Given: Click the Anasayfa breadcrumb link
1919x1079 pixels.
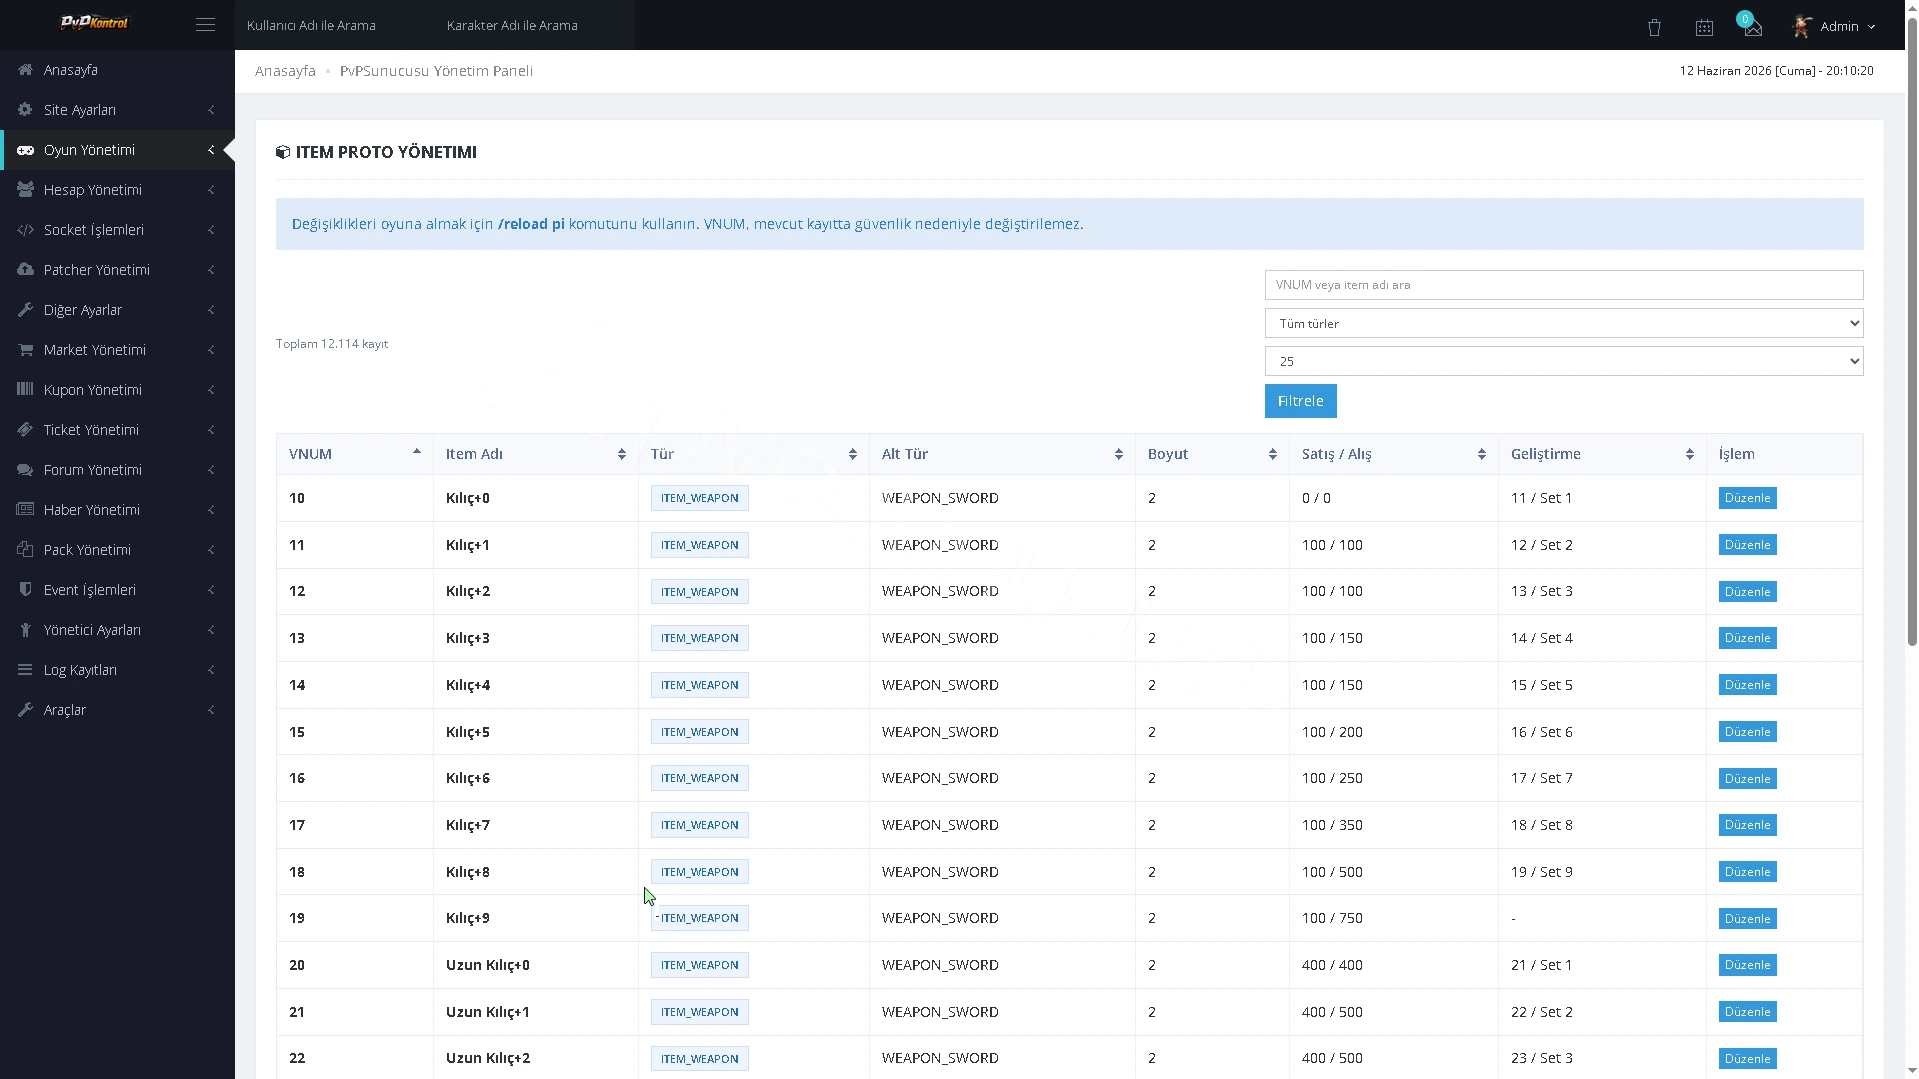Looking at the screenshot, I should click(x=285, y=71).
